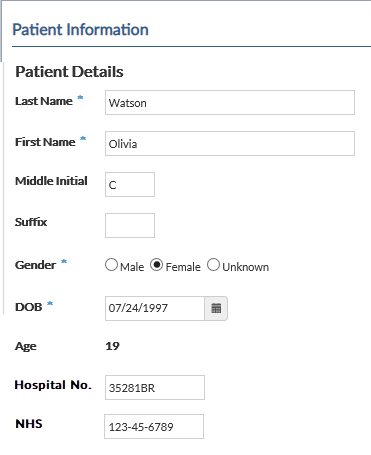
Task: Open the DOB calendar picker icon
Action: pyautogui.click(x=216, y=308)
